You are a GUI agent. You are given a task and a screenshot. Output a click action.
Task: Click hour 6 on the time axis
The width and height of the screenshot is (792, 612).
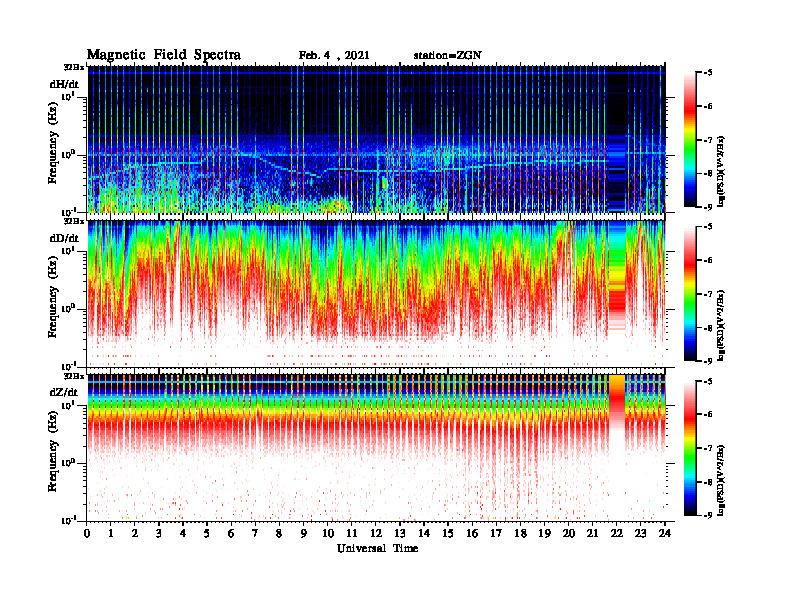tap(231, 533)
